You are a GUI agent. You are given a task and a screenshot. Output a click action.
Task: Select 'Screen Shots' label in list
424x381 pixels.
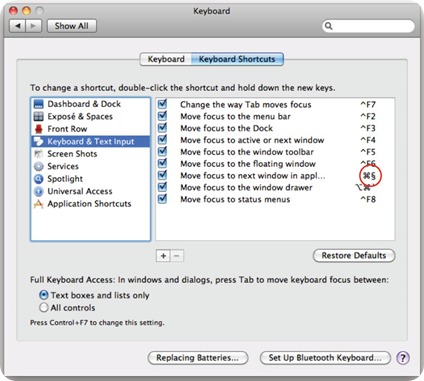(x=72, y=154)
